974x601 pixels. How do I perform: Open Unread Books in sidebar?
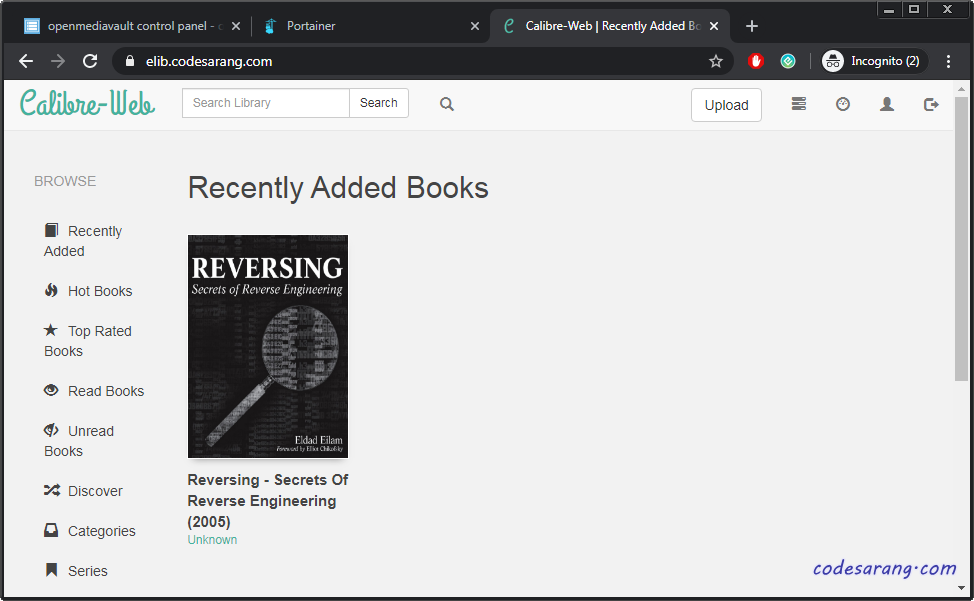click(79, 441)
